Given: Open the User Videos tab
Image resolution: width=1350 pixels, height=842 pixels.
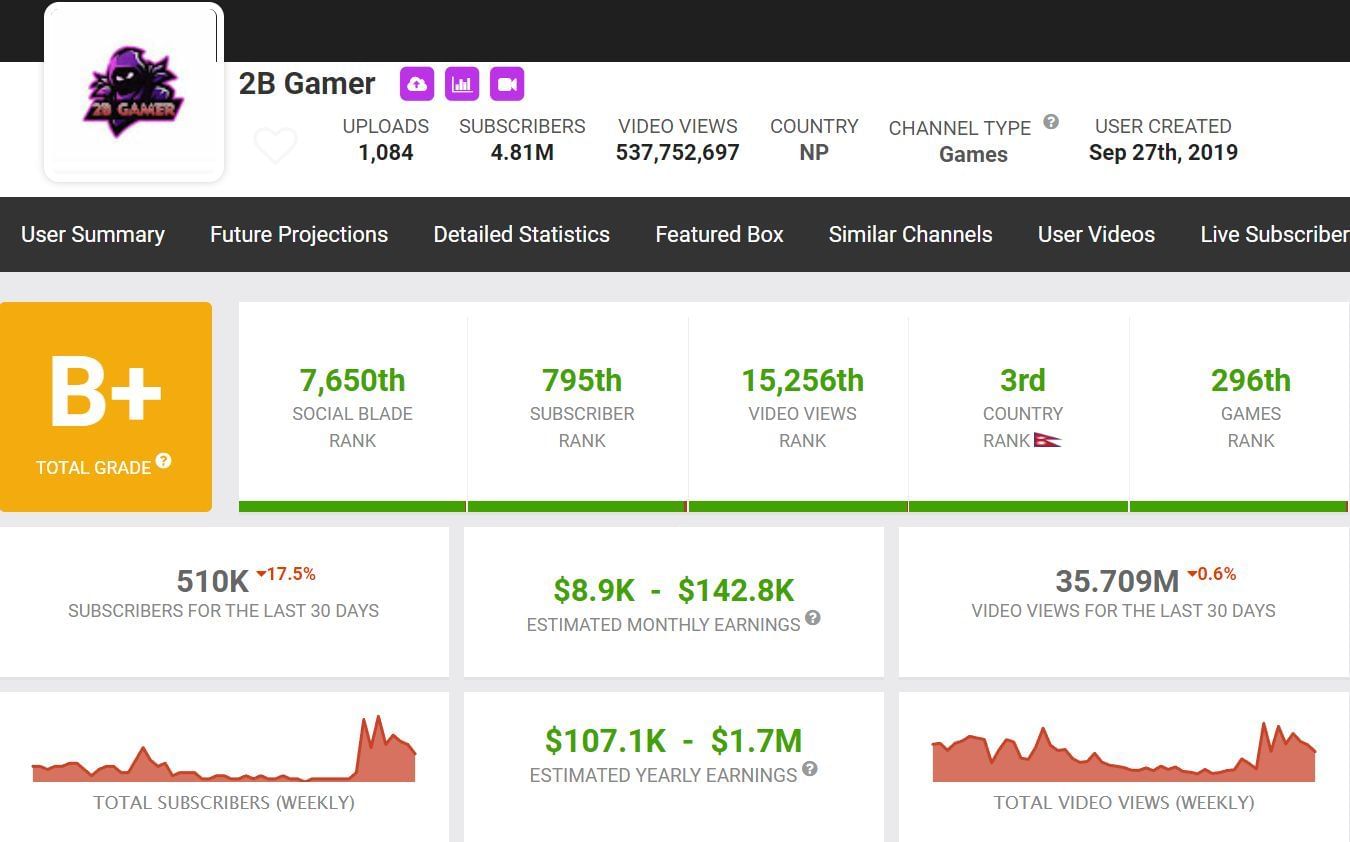Looking at the screenshot, I should pos(1096,234).
